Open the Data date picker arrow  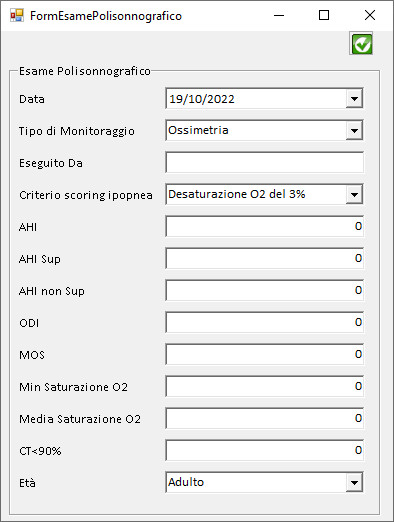(354, 99)
